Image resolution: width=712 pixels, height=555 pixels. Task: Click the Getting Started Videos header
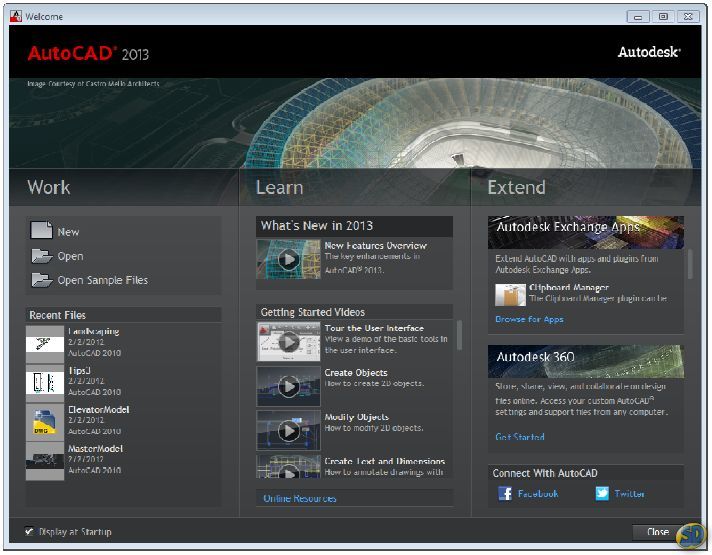click(355, 312)
